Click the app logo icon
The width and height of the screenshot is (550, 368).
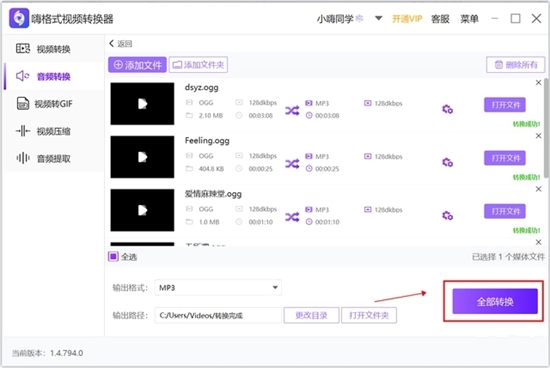pyautogui.click(x=19, y=18)
